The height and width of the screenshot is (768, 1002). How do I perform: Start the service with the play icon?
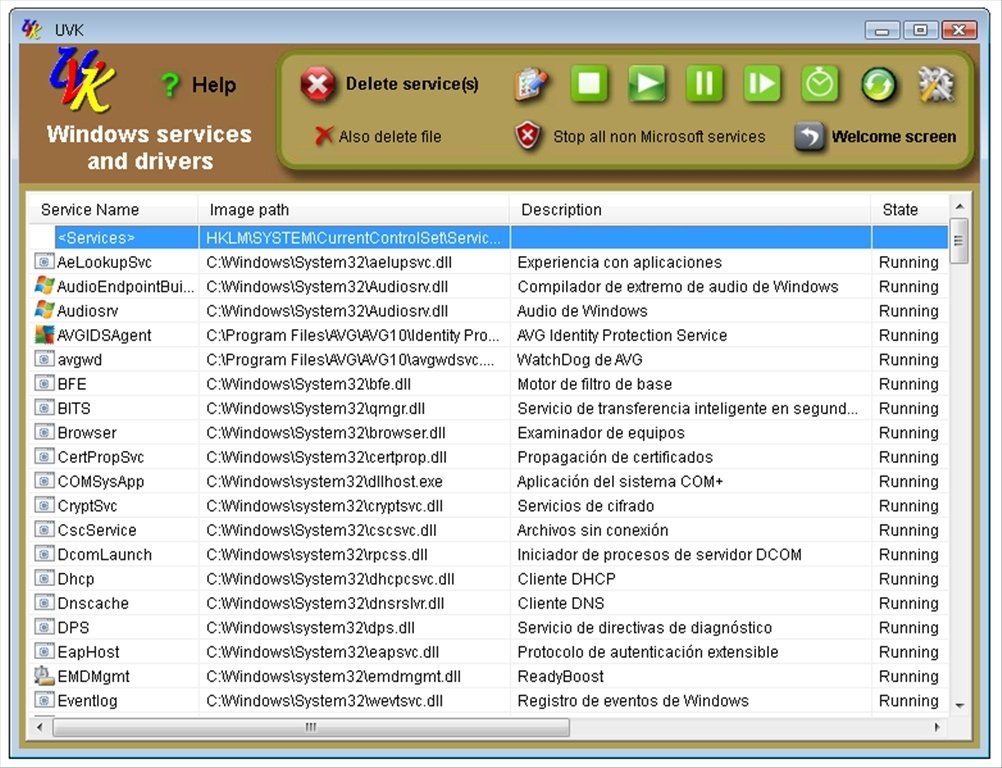(647, 83)
